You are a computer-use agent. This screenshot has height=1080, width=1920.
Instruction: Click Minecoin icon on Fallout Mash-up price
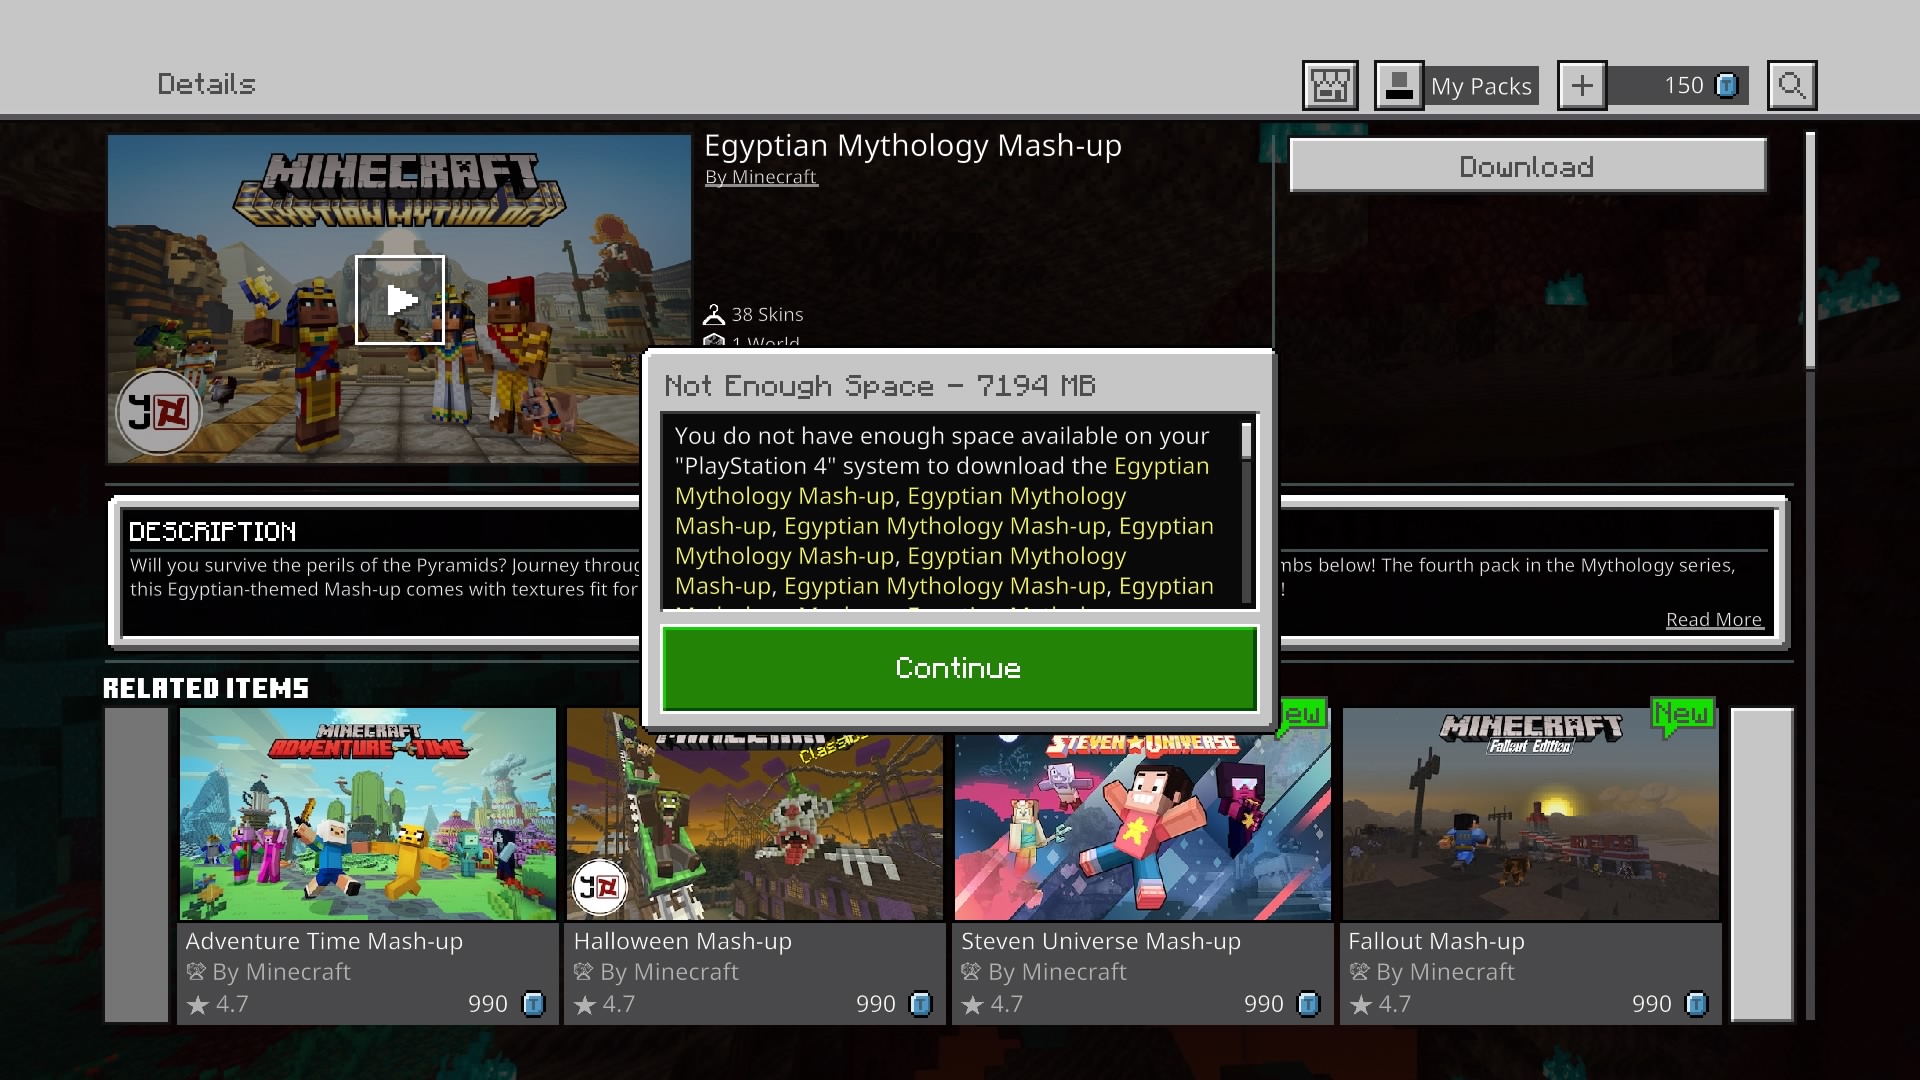pos(1696,1004)
